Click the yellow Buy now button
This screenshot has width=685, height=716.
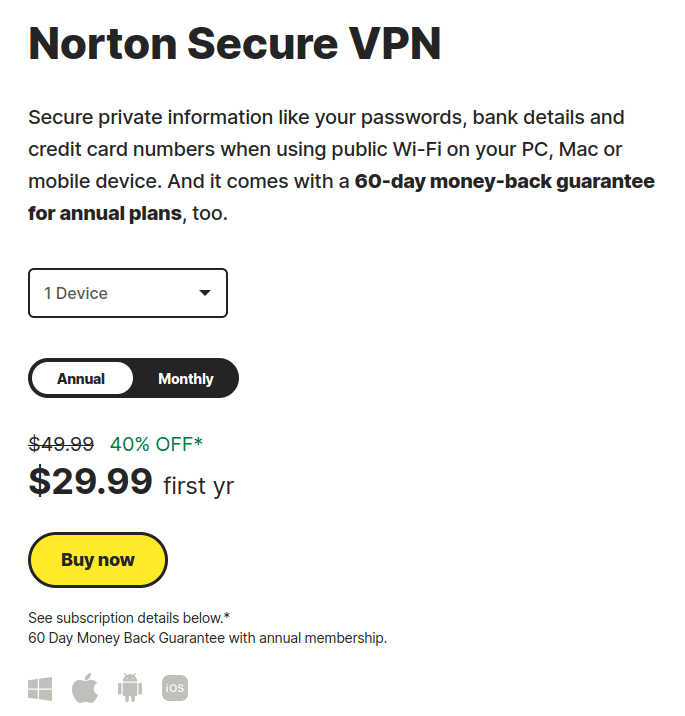pos(98,560)
